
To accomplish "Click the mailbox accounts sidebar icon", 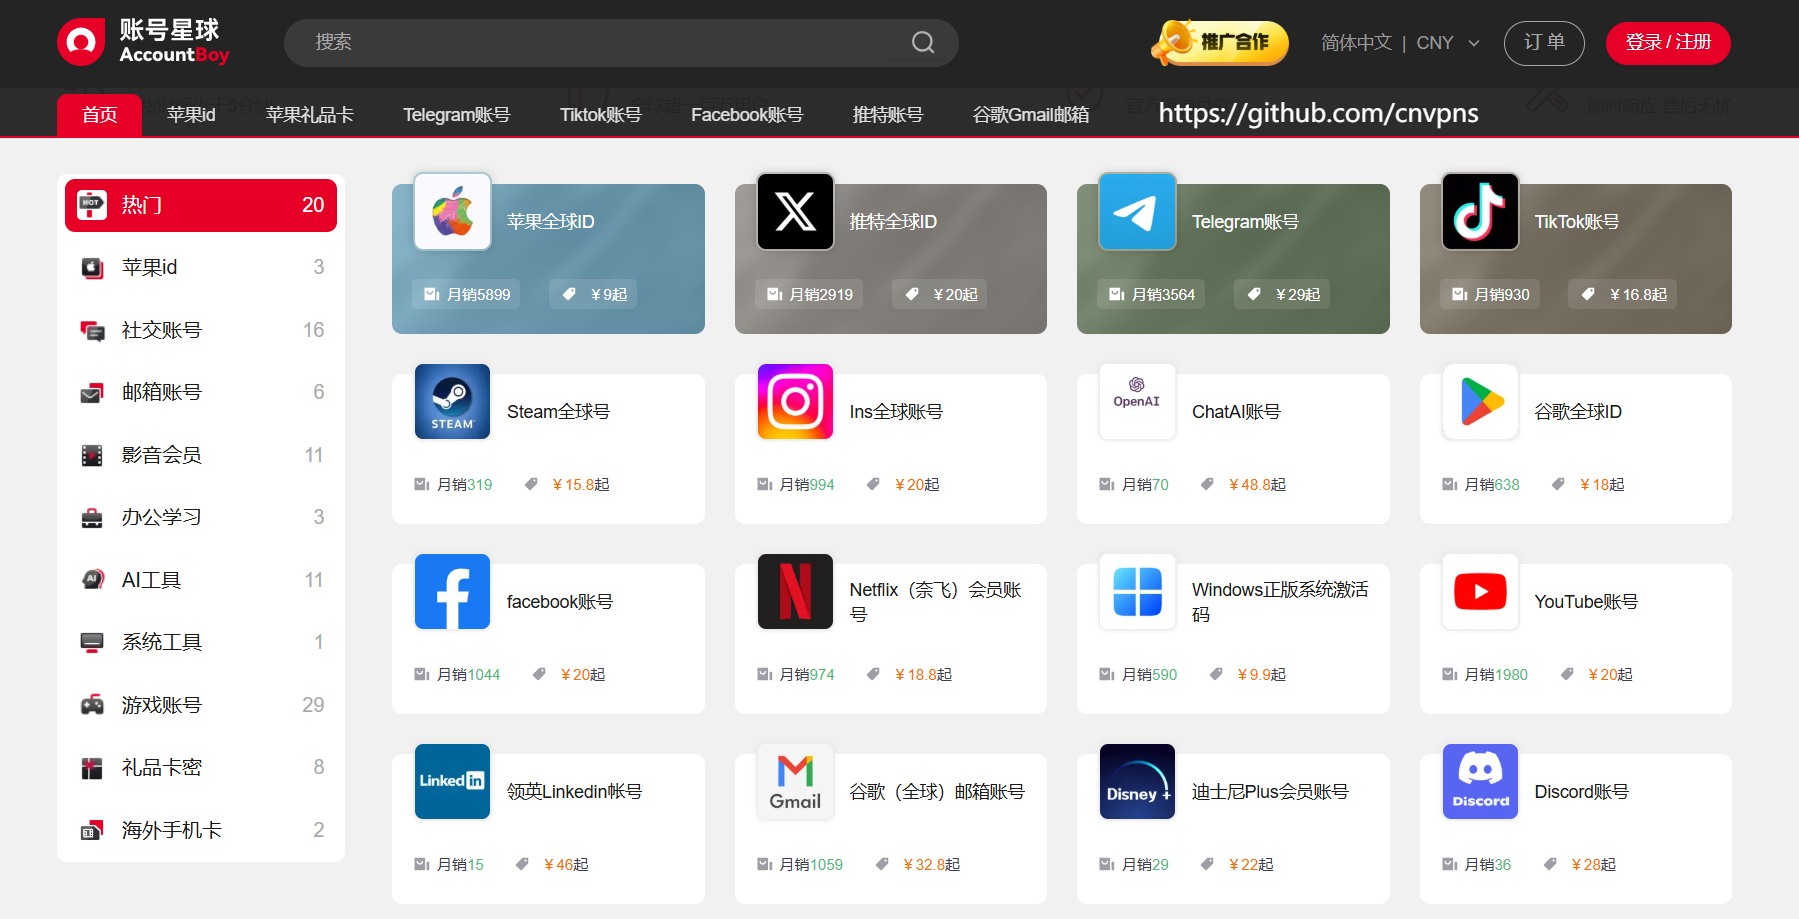I will click(92, 393).
